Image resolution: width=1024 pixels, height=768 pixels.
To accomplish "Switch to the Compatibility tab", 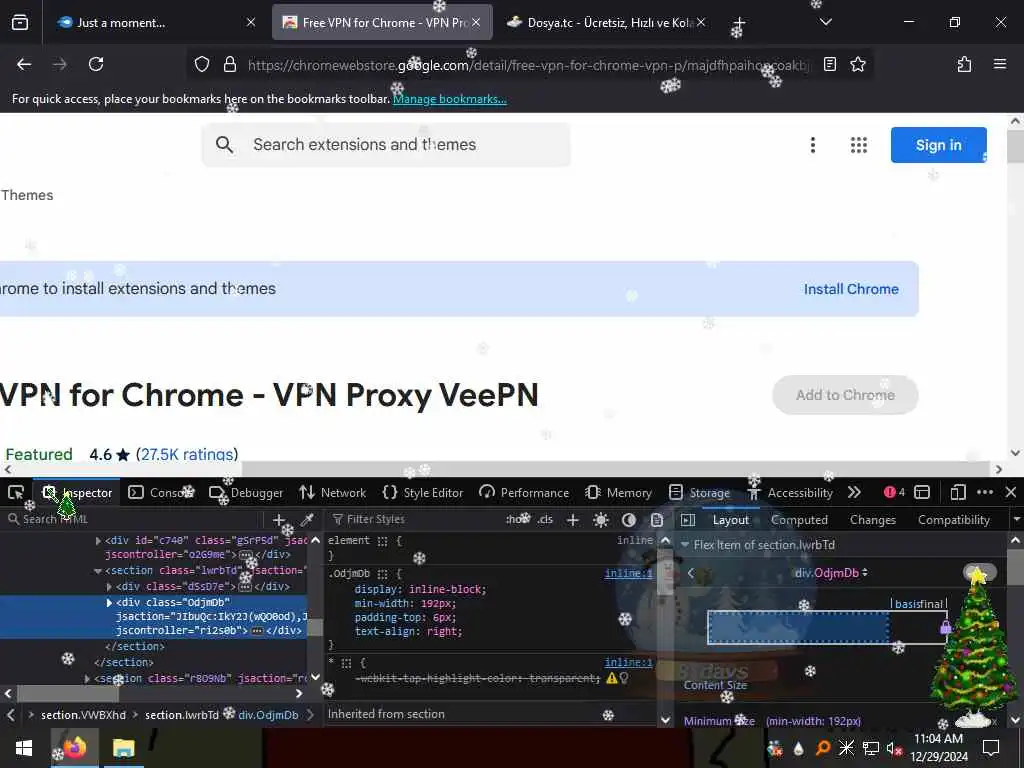I will 953,520.
